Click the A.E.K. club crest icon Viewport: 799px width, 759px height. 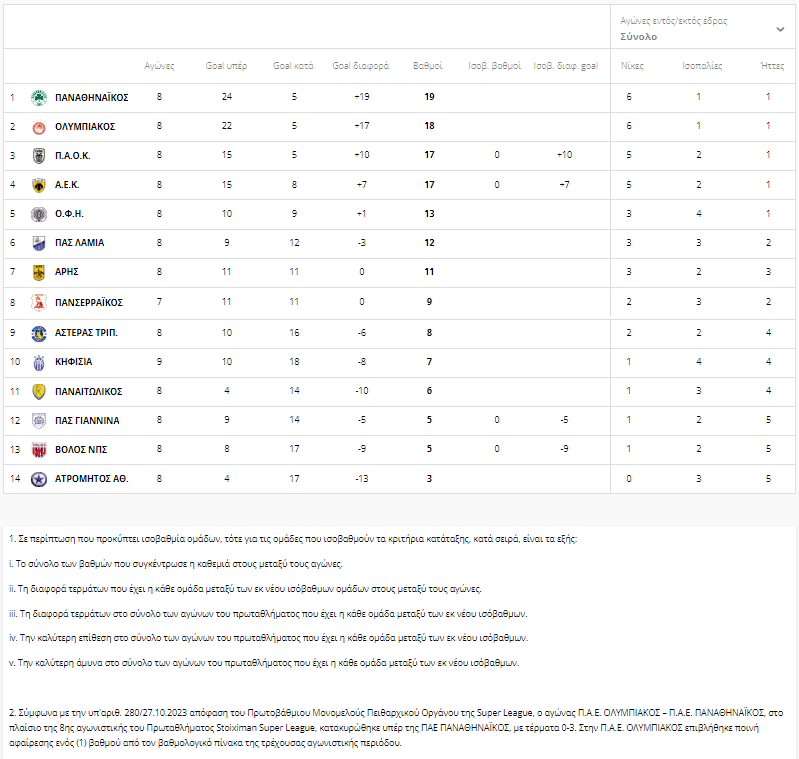pyautogui.click(x=39, y=185)
